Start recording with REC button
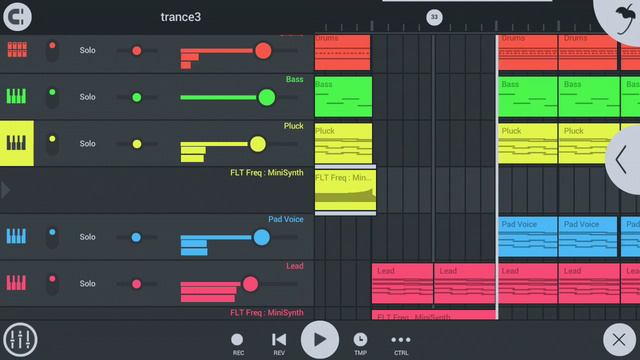The width and height of the screenshot is (640, 360). pyautogui.click(x=237, y=344)
